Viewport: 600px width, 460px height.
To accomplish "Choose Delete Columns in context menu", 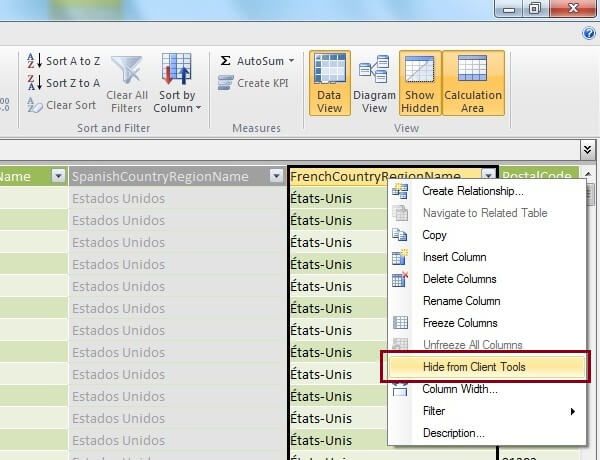I will pyautogui.click(x=487, y=279).
